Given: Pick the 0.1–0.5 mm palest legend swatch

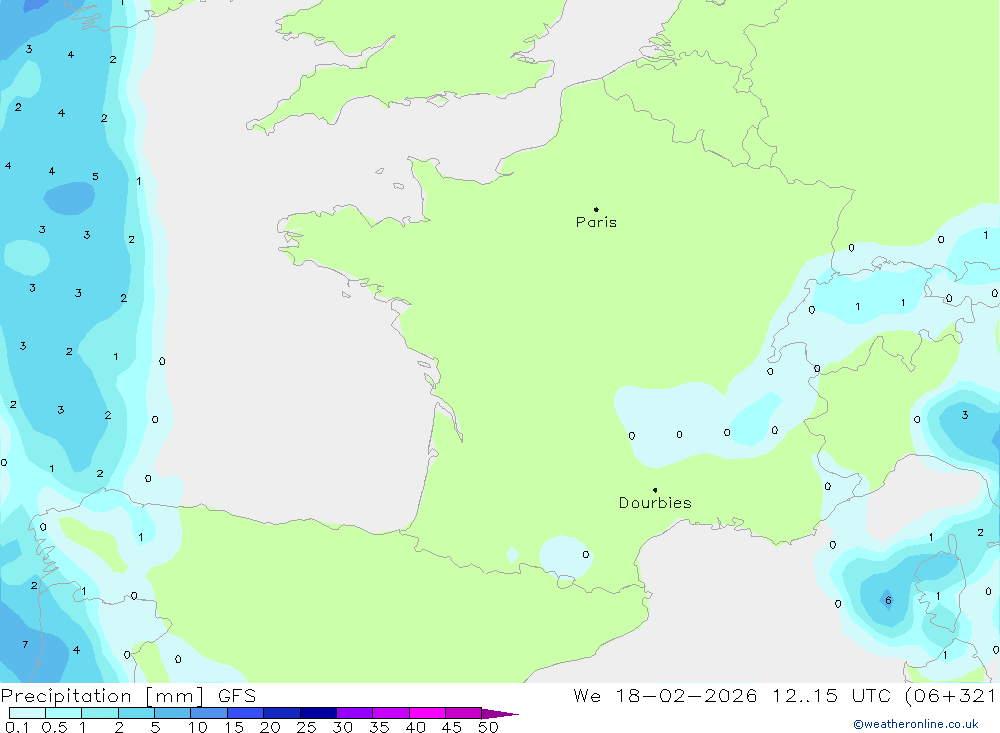Looking at the screenshot, I should (27, 713).
